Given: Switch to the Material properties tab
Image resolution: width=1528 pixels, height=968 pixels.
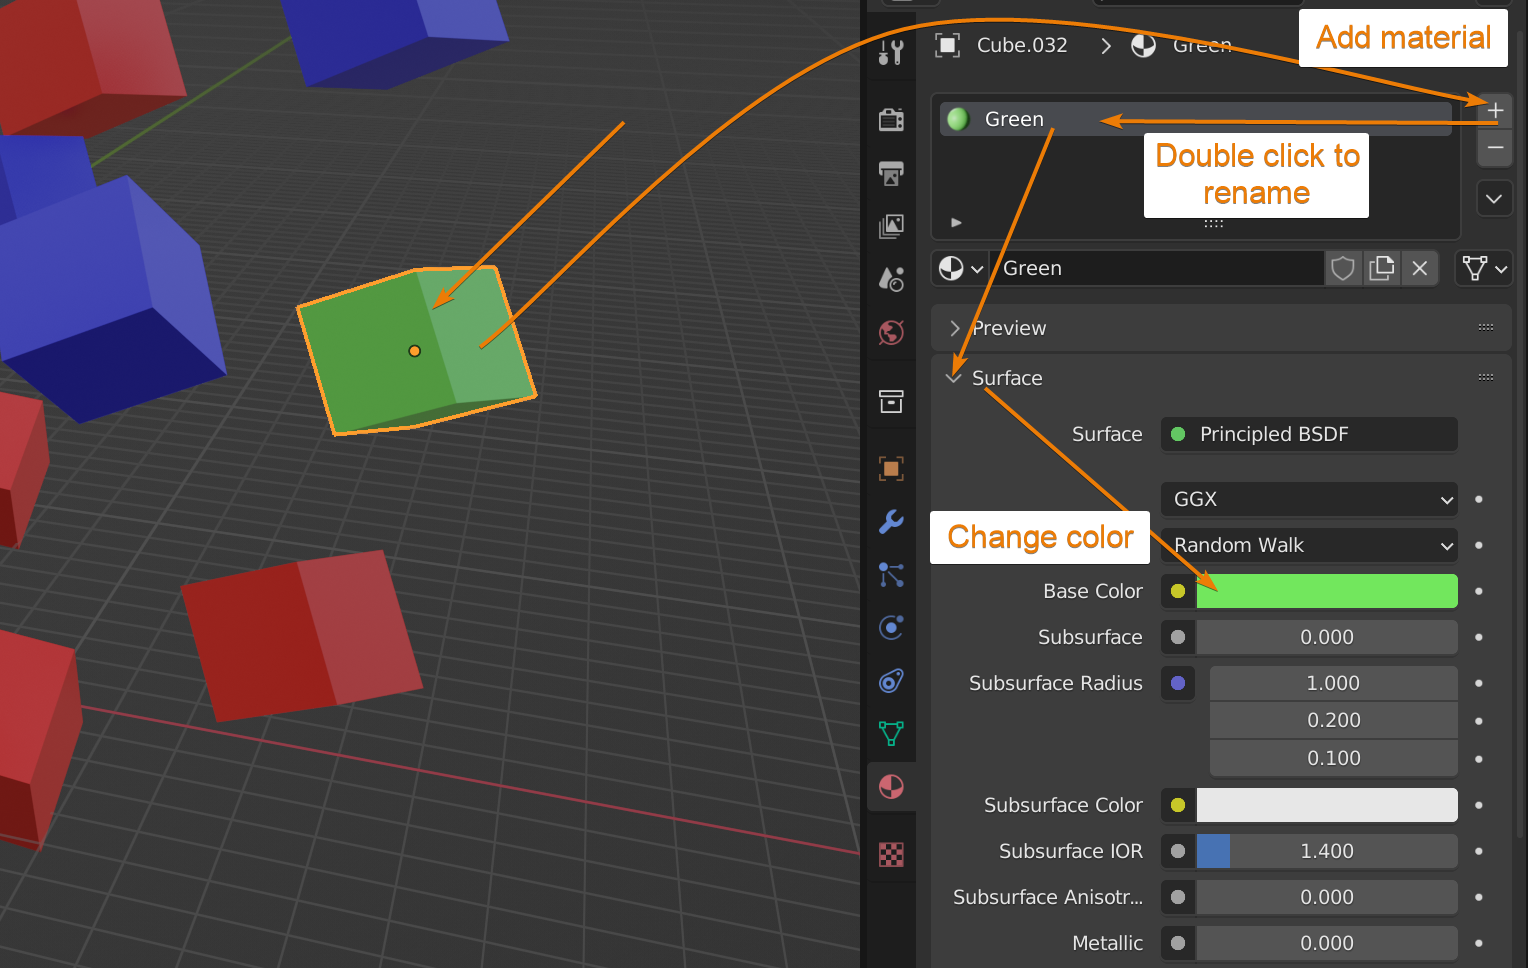Looking at the screenshot, I should click(891, 787).
